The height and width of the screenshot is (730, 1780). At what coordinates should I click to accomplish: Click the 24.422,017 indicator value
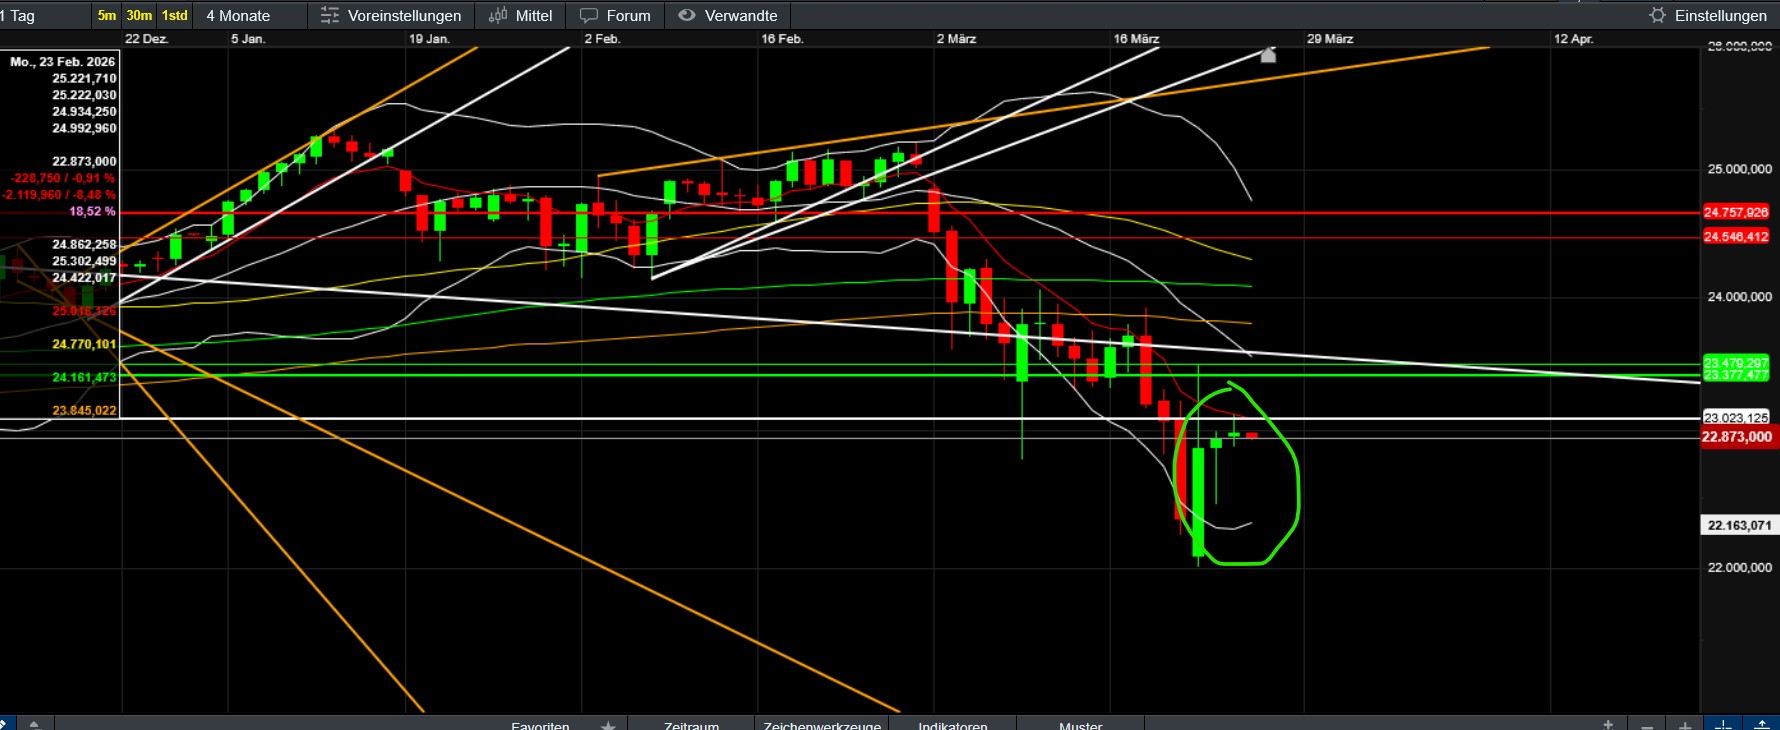click(84, 278)
